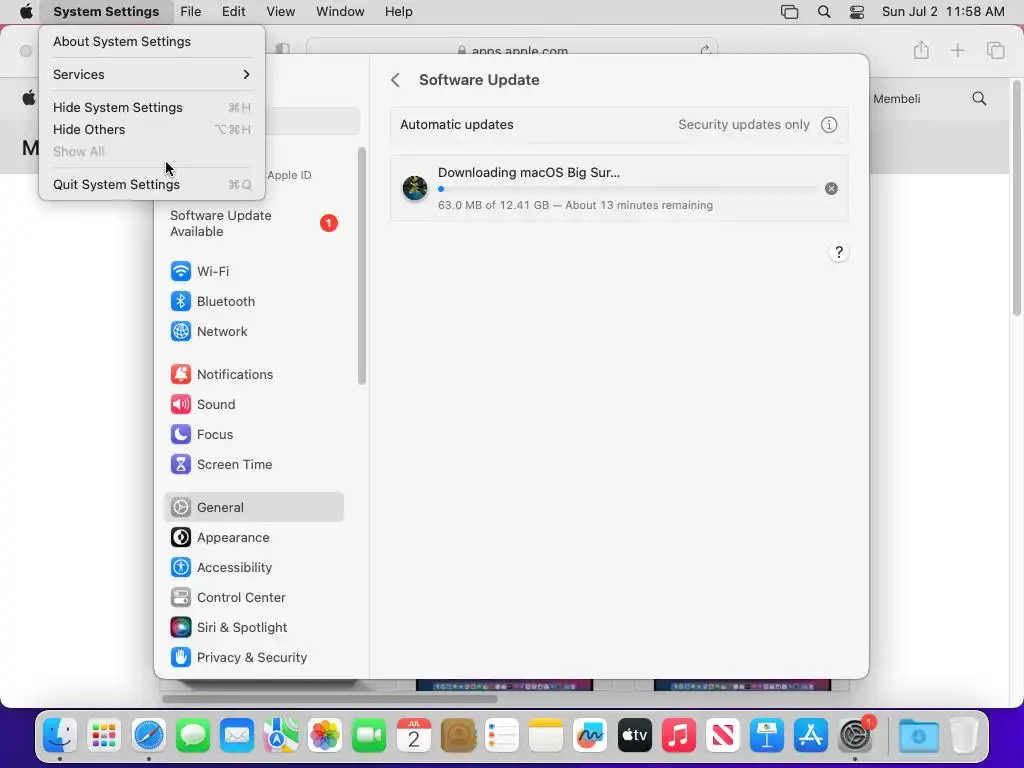Click the Automatic updates info icon
This screenshot has height=768, width=1024.
(829, 125)
